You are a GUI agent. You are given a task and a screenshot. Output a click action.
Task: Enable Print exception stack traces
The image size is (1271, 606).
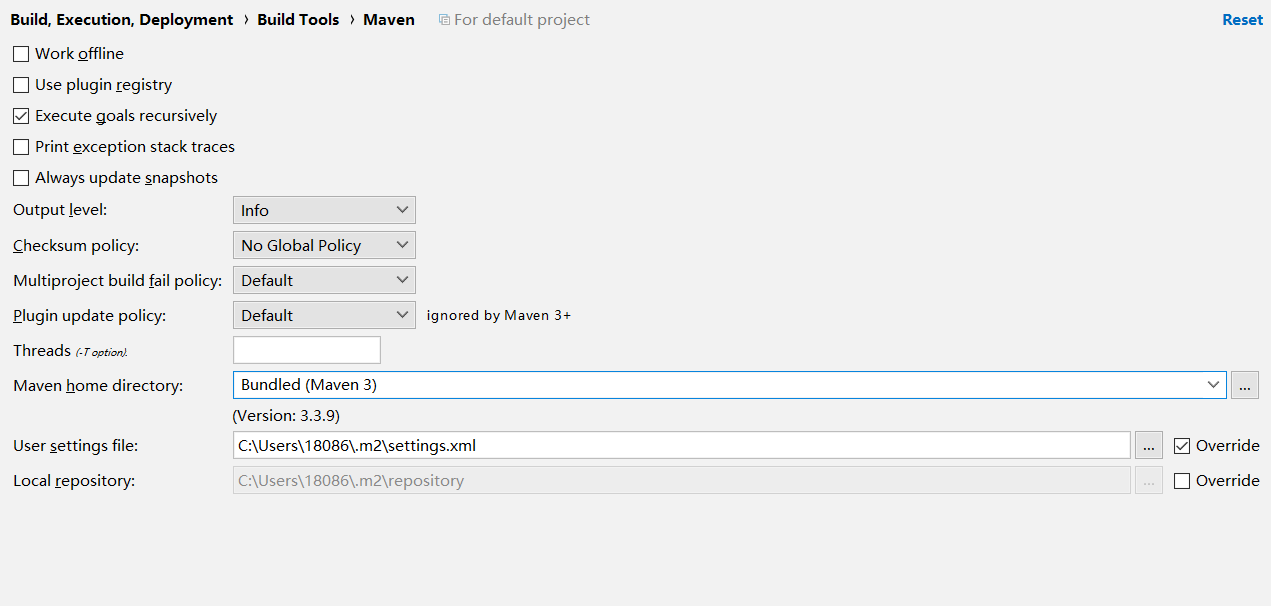(x=21, y=147)
